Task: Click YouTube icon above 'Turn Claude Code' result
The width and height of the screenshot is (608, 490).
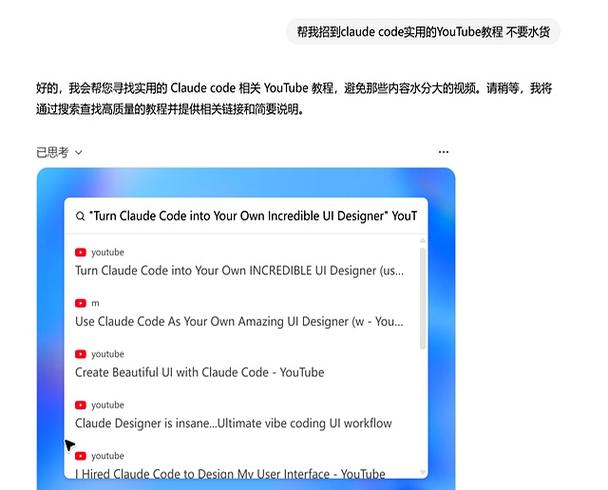Action: [80, 252]
